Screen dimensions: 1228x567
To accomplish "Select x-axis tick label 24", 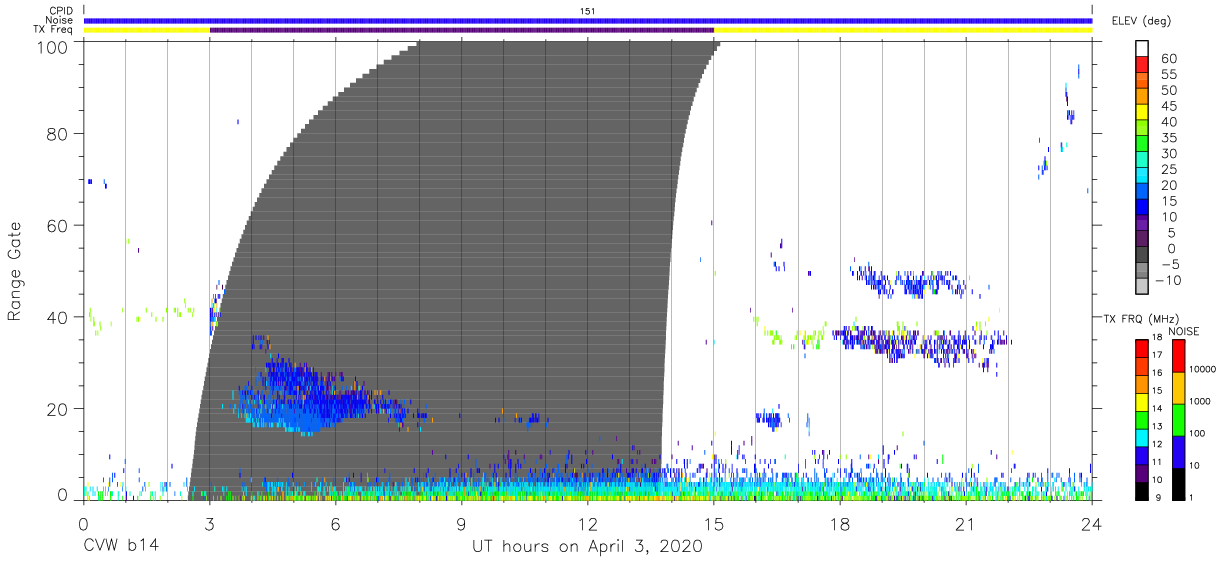I will click(x=1091, y=524).
